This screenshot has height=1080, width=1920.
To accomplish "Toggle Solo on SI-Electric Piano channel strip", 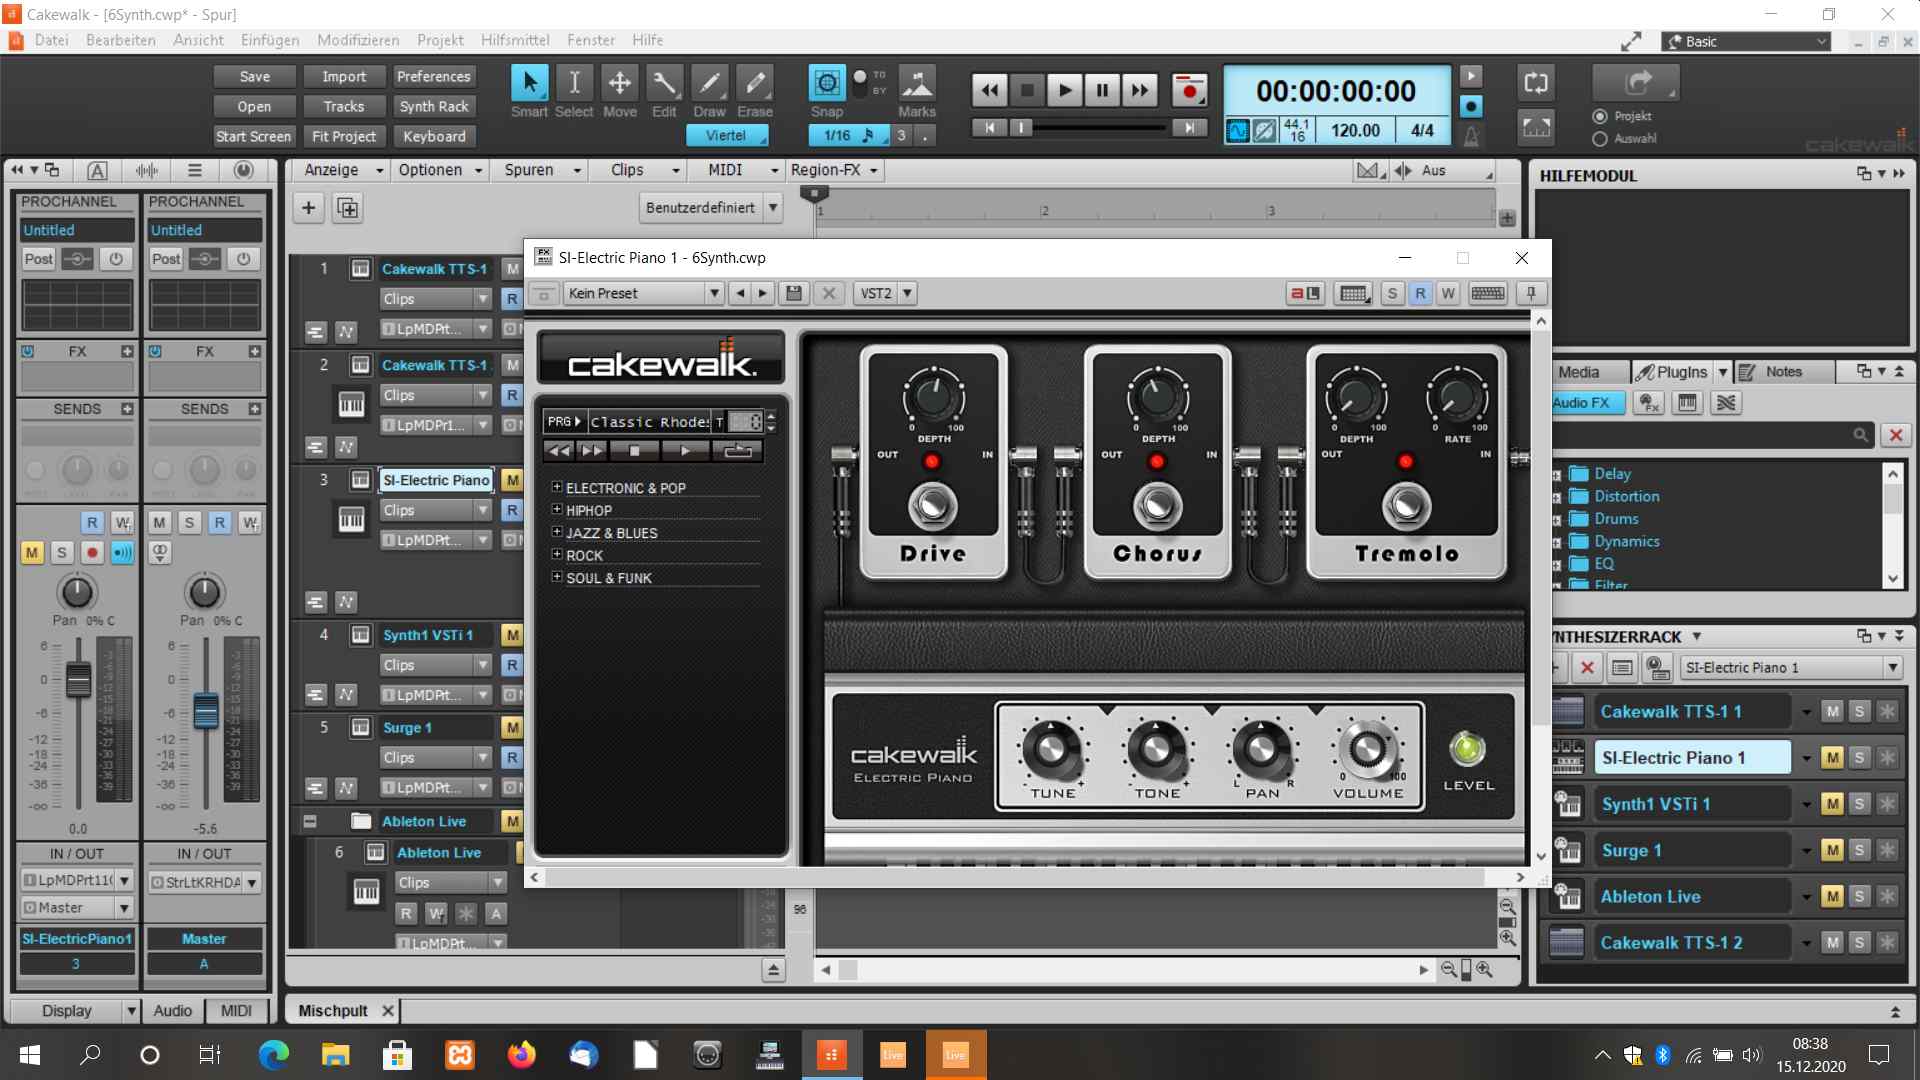I will point(62,553).
